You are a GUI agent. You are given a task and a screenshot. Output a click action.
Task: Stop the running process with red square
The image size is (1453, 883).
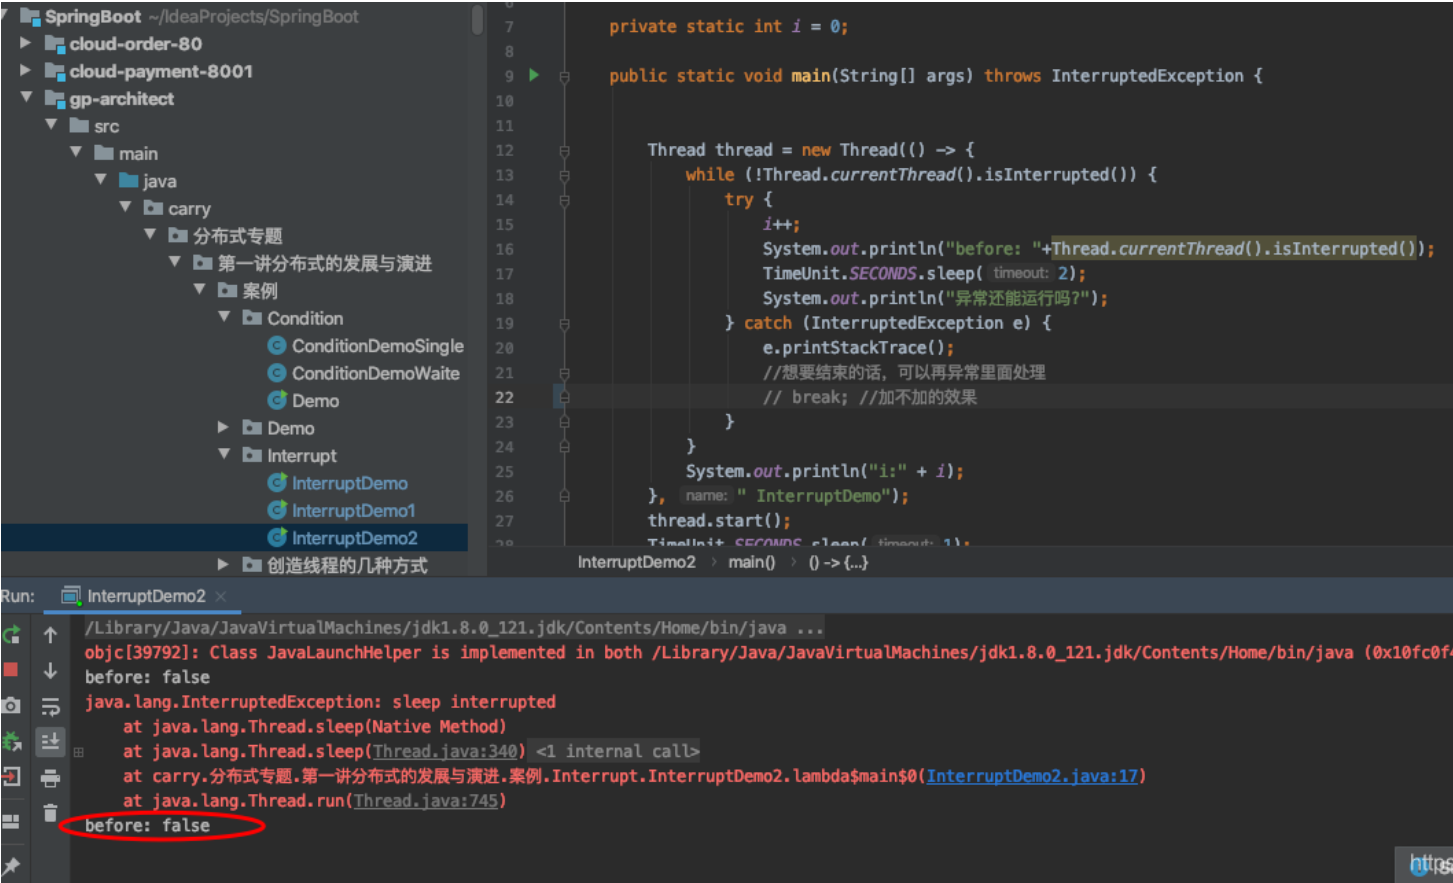click(11, 669)
